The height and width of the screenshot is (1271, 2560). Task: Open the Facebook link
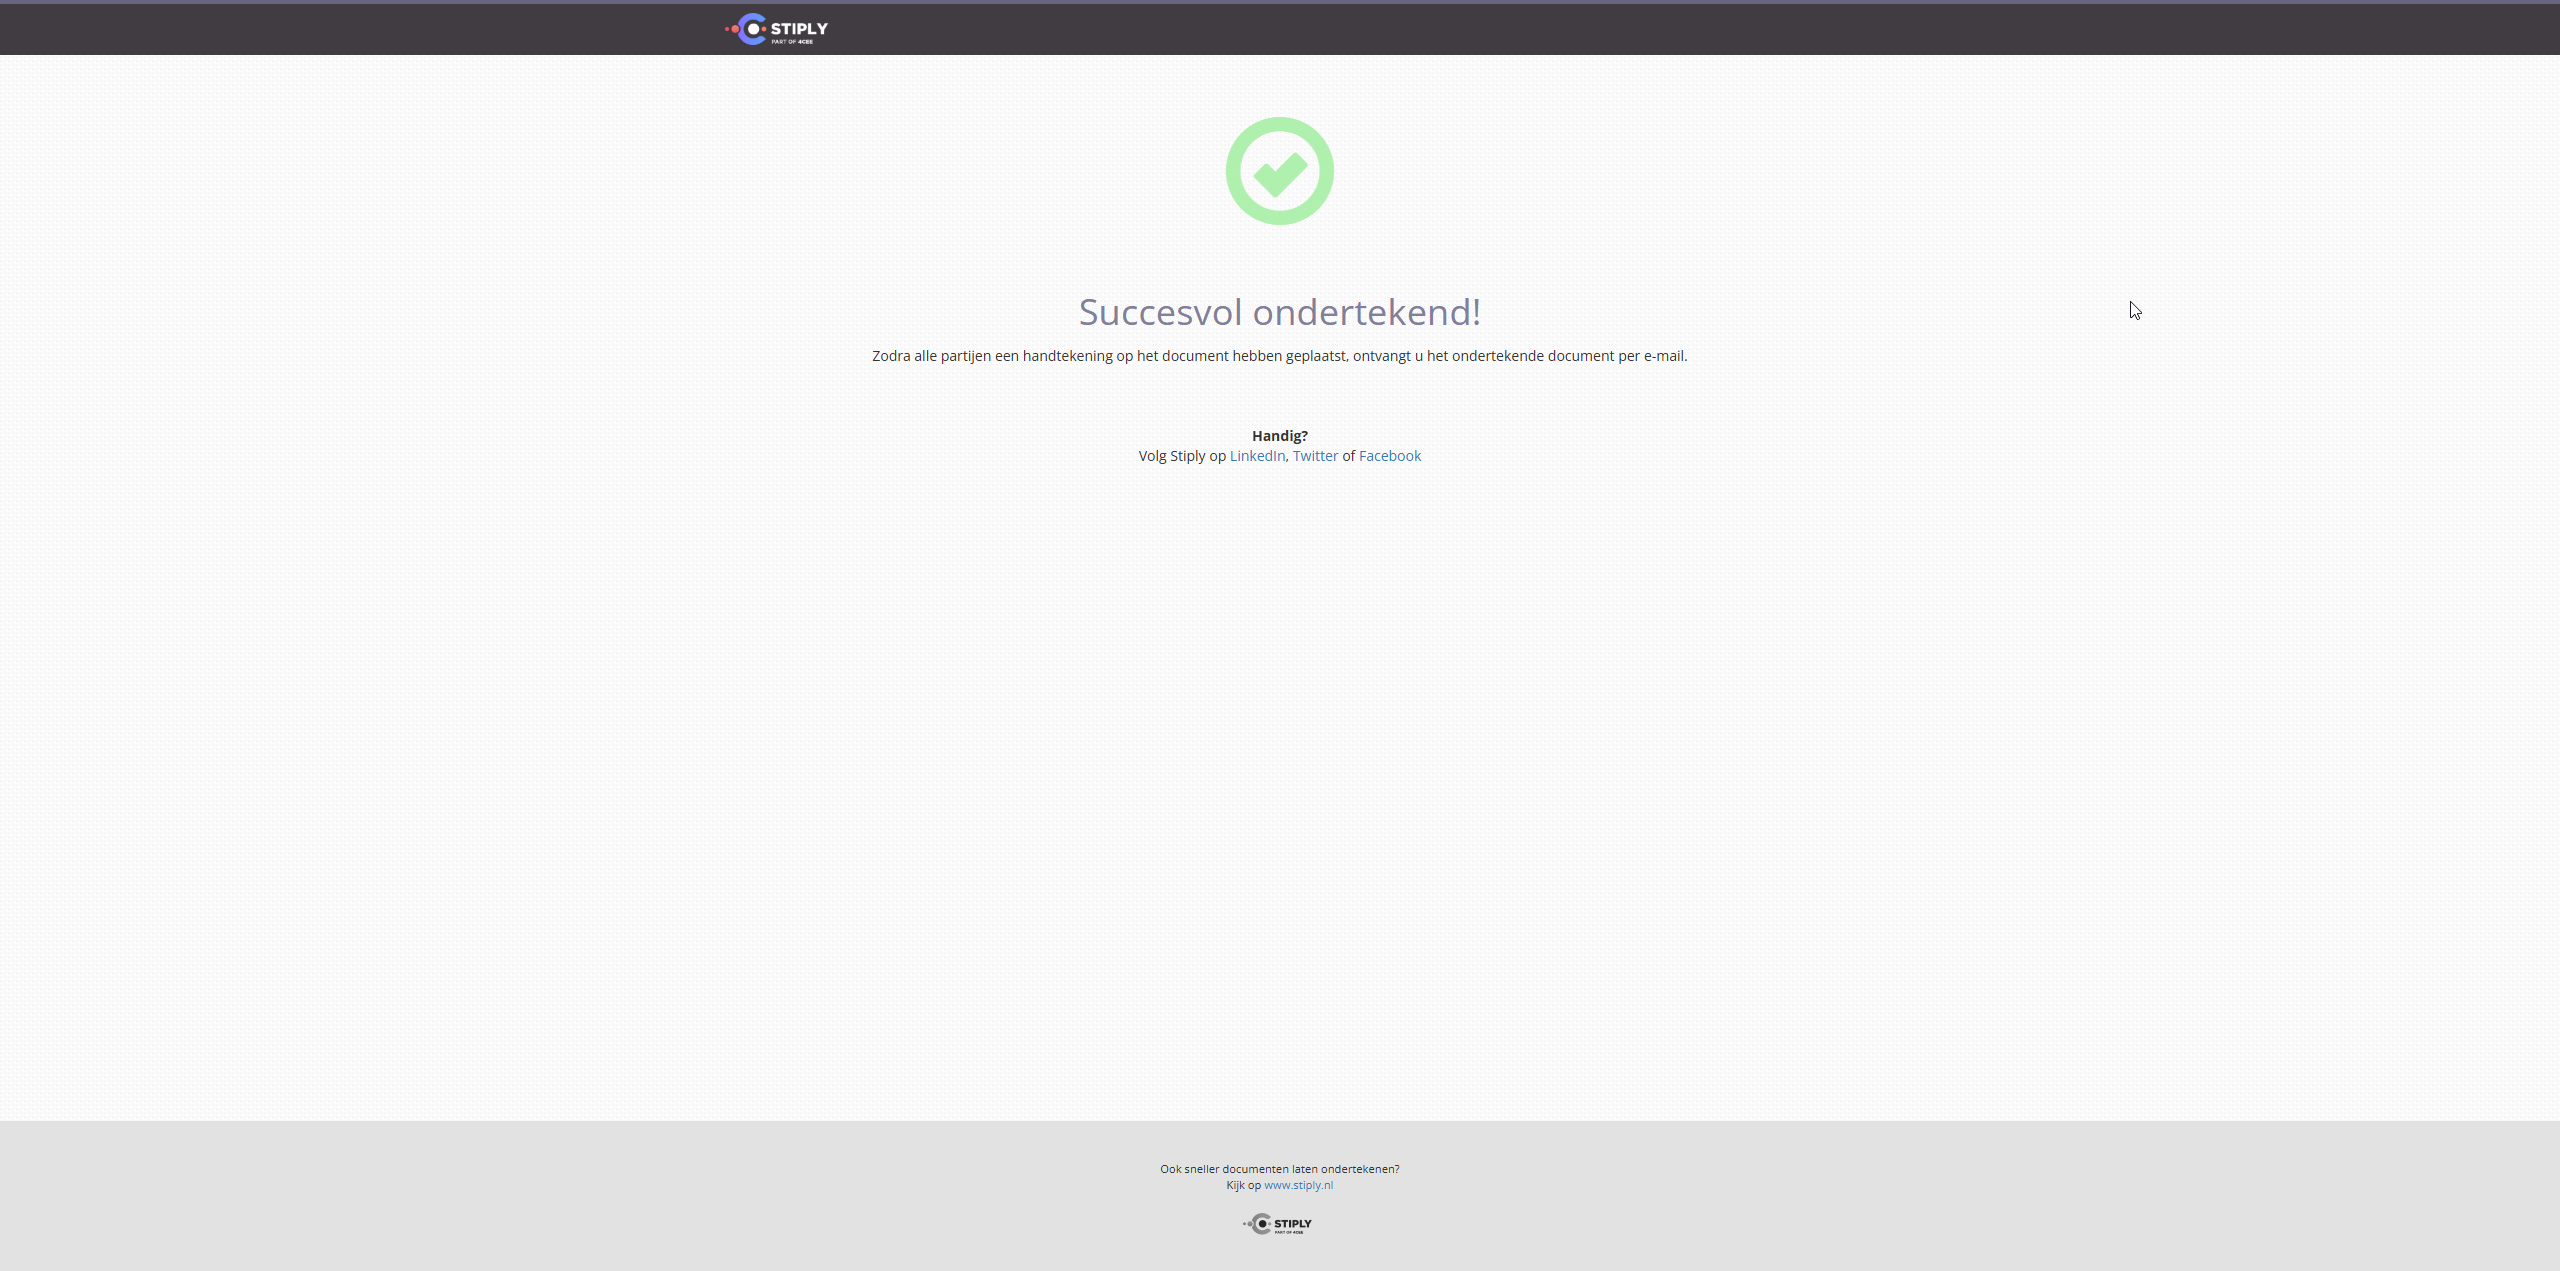tap(1389, 456)
